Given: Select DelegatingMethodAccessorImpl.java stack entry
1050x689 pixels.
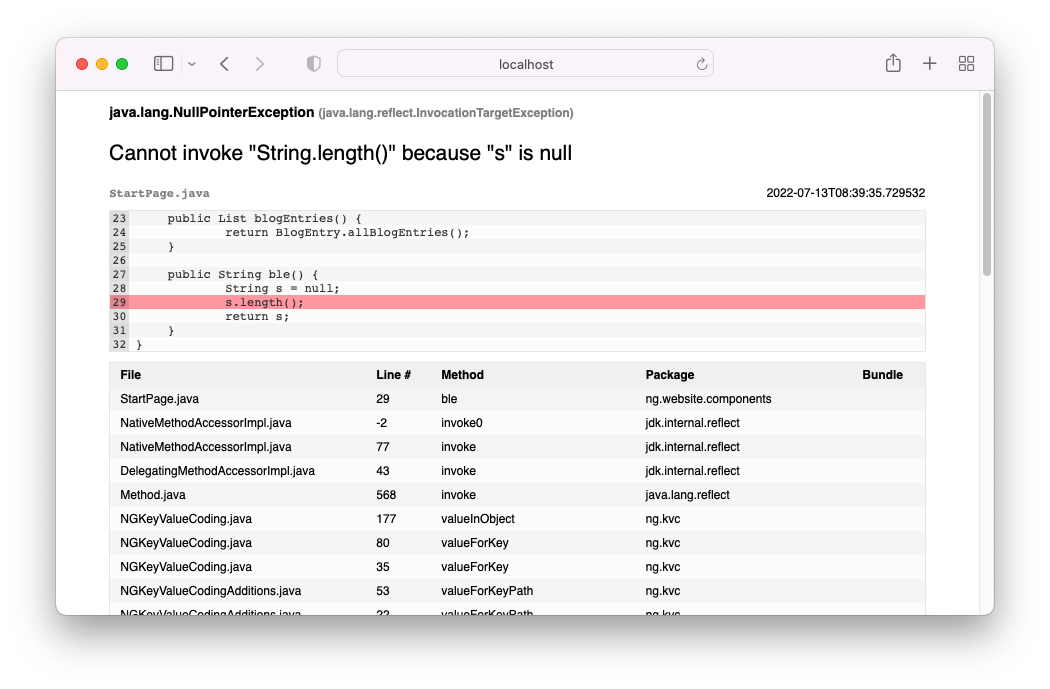Looking at the screenshot, I should click(218, 471).
